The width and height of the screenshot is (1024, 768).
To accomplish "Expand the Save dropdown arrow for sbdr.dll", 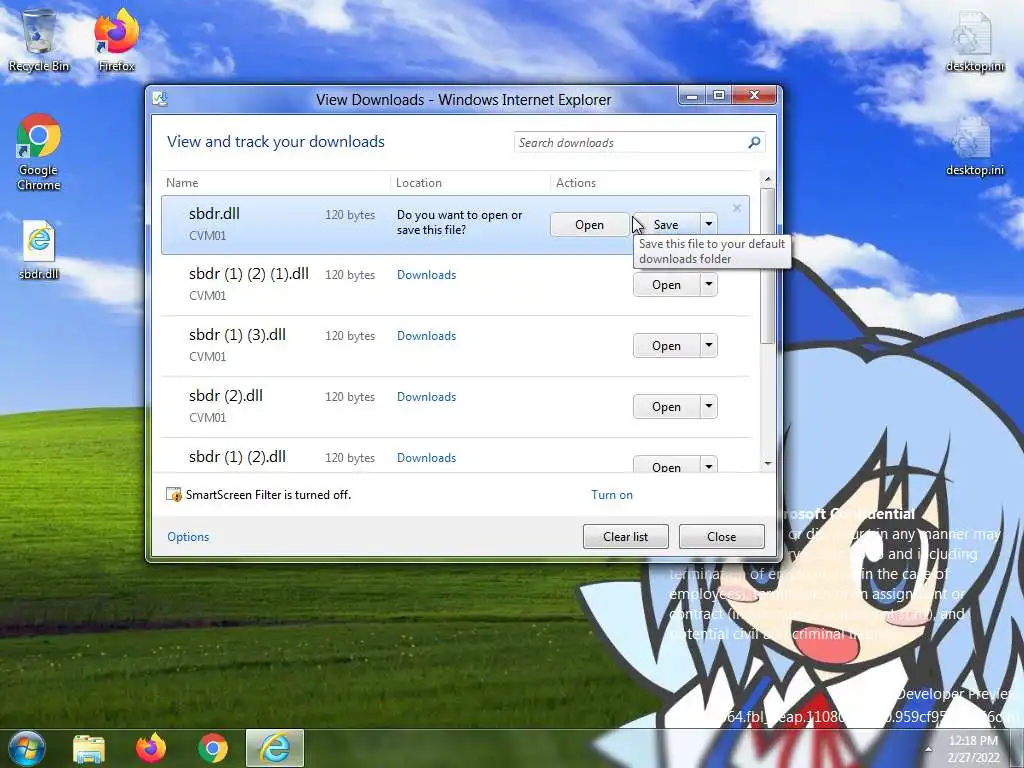I will click(709, 224).
